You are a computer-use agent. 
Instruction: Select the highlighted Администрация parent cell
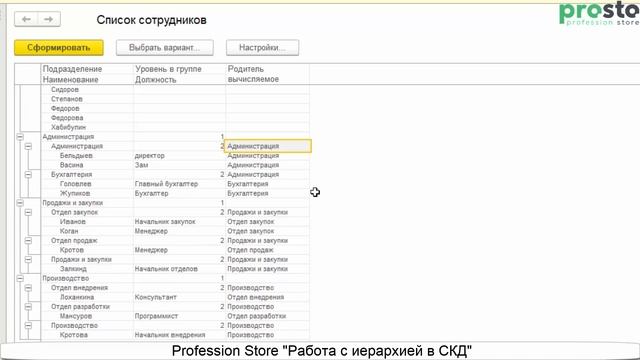[268, 146]
